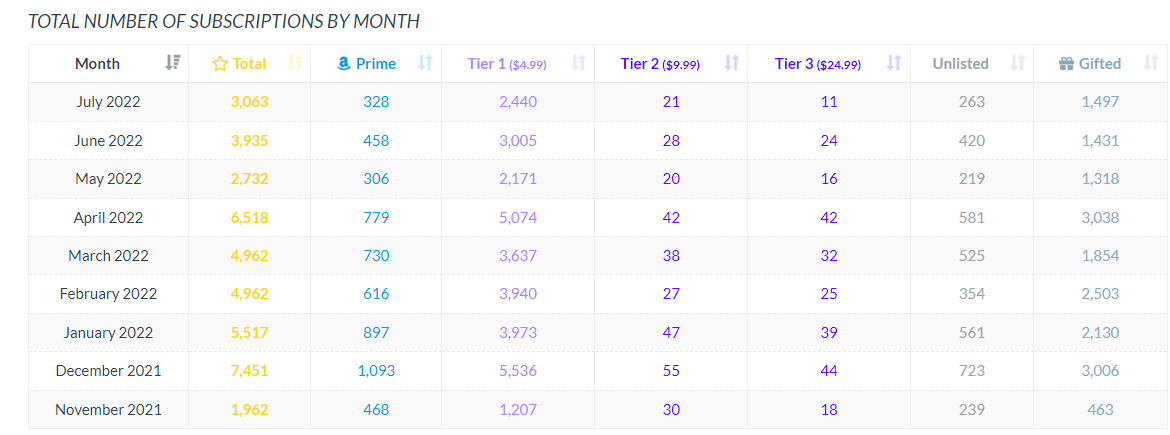Screen dimensions: 1170x435
Task: Click Gifted value 463
Action: coord(1101,410)
